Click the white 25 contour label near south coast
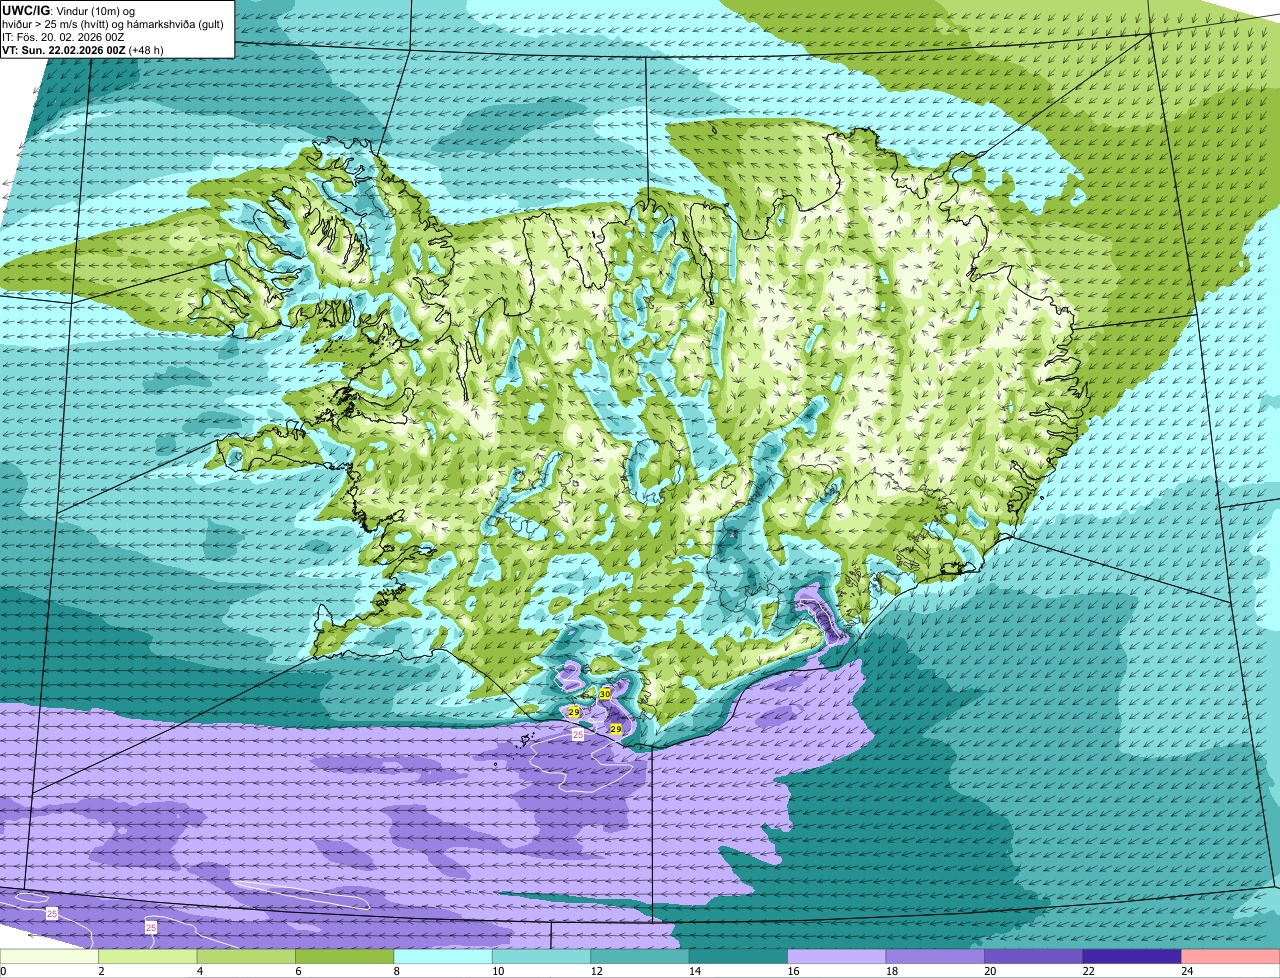Viewport: 1280px width, 978px height. 577,734
